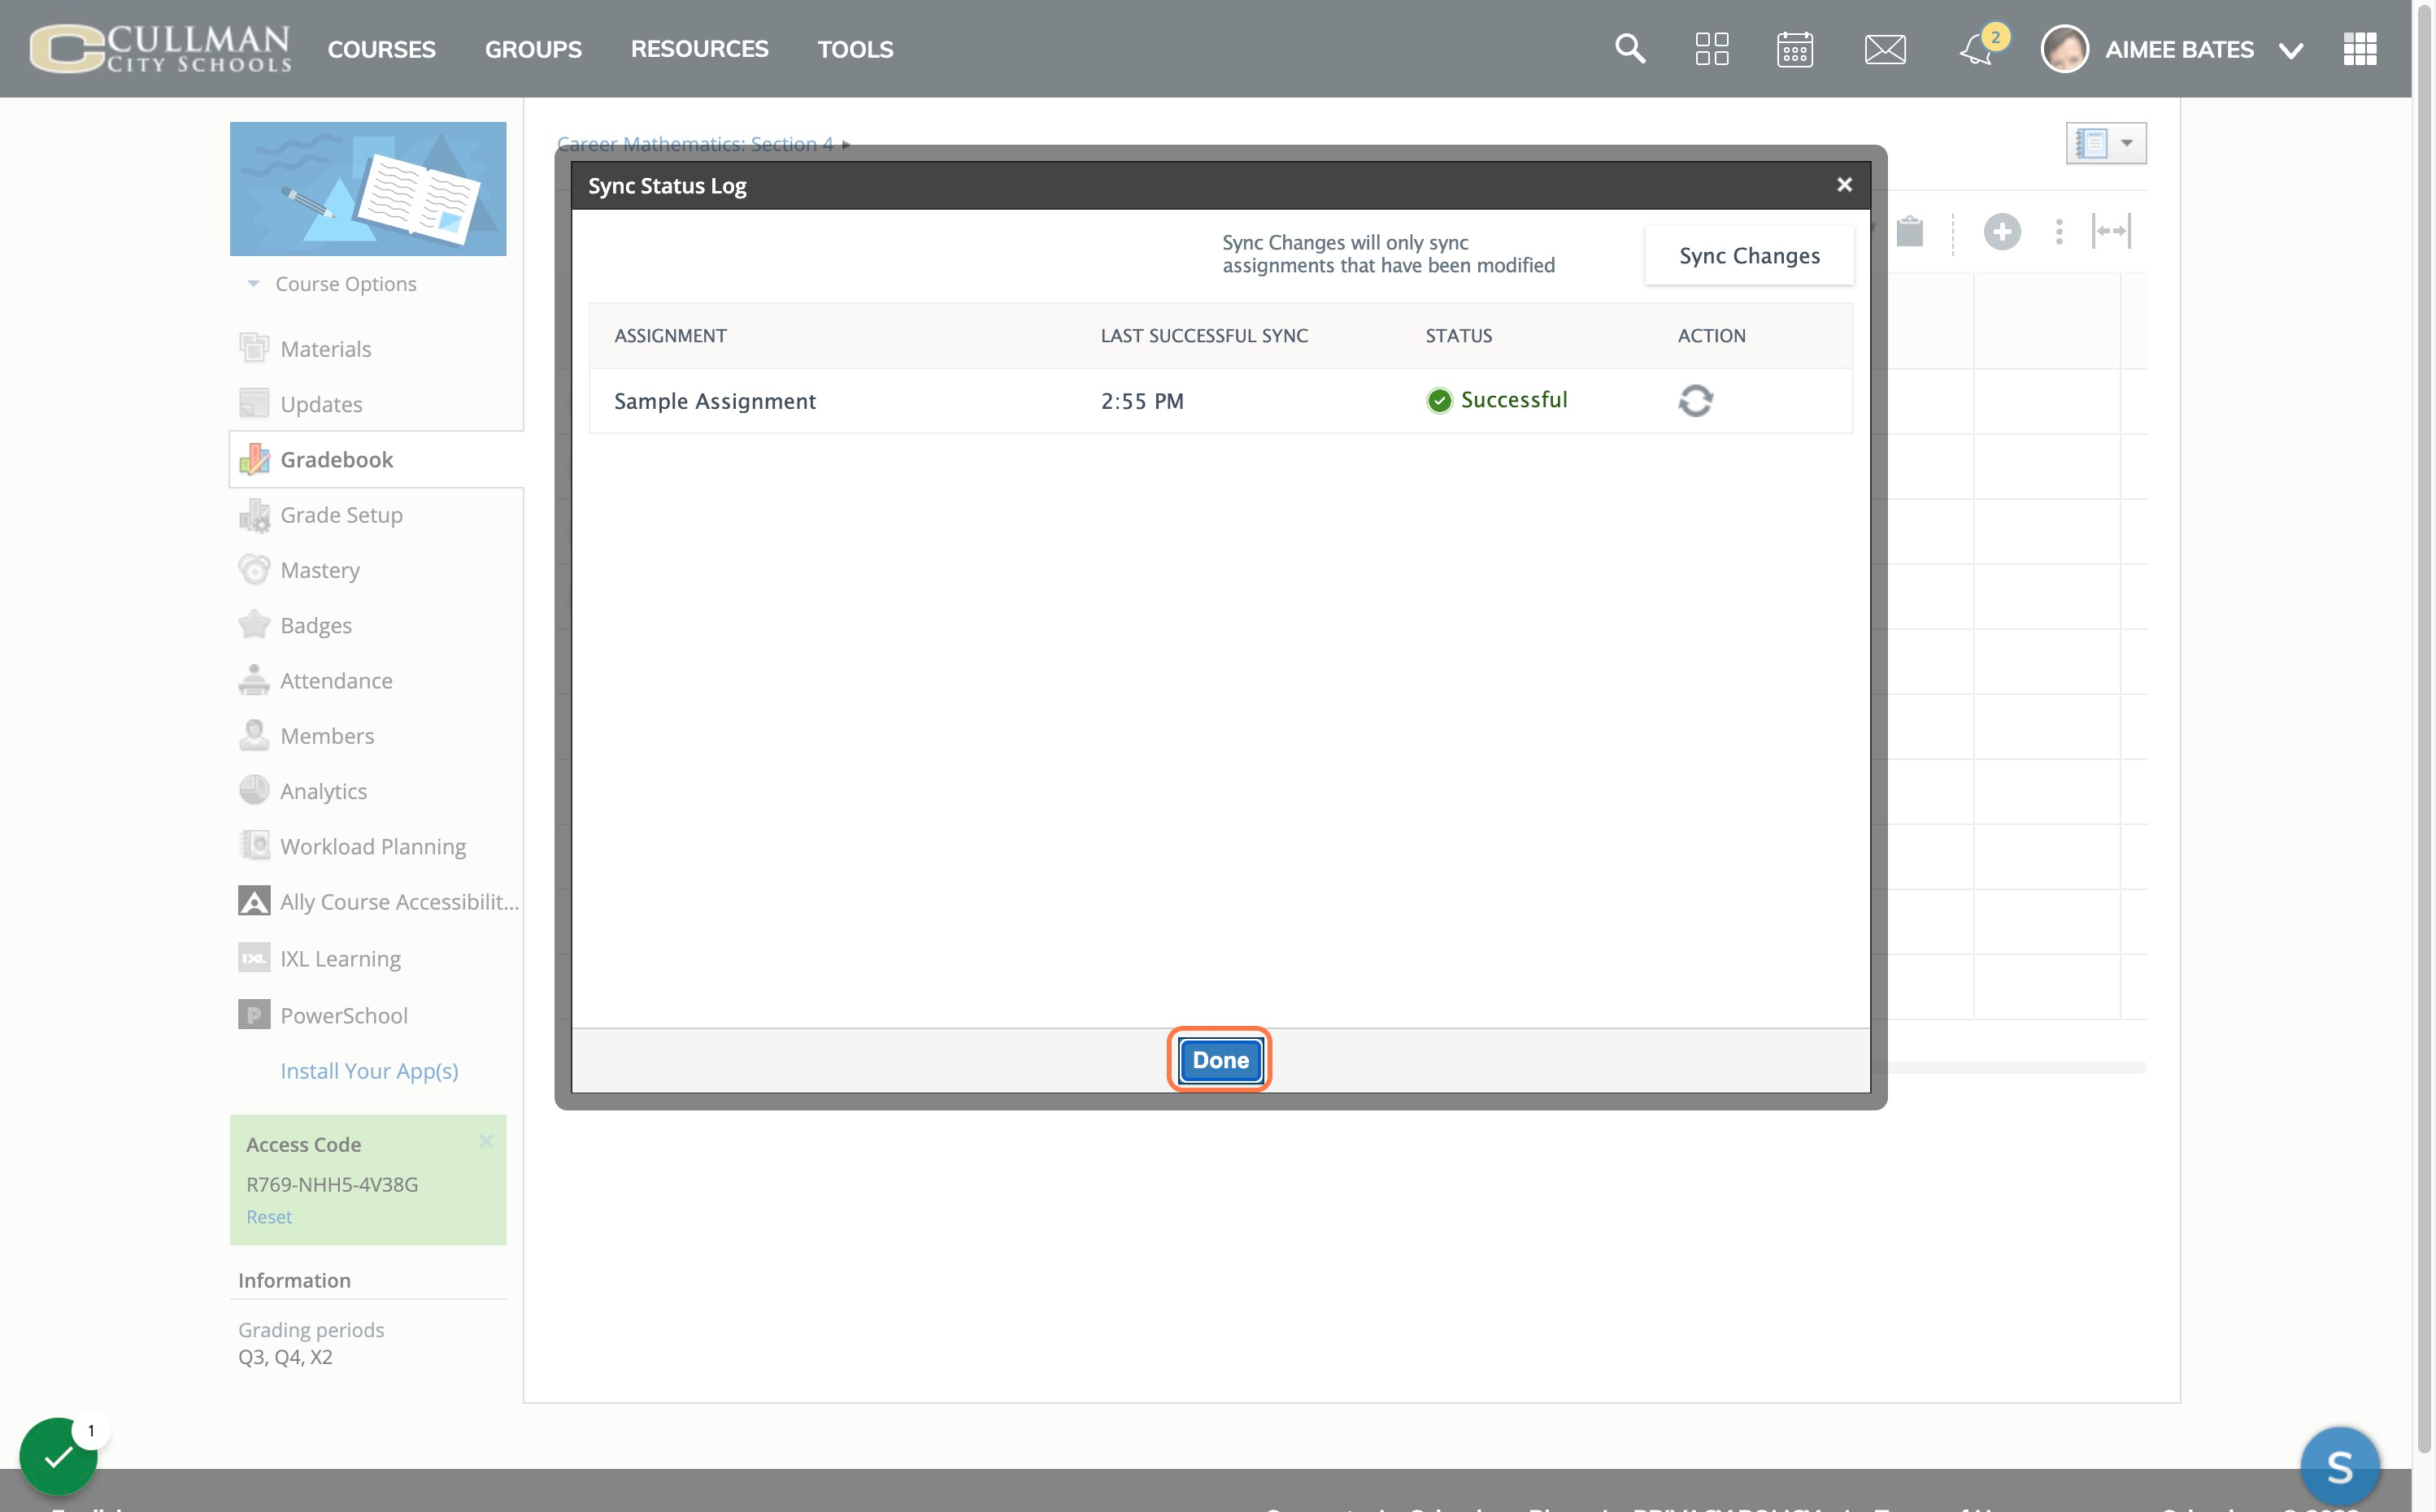Click Aimee Bates profile avatar
This screenshot has height=1512, width=2436.
tap(2065, 48)
